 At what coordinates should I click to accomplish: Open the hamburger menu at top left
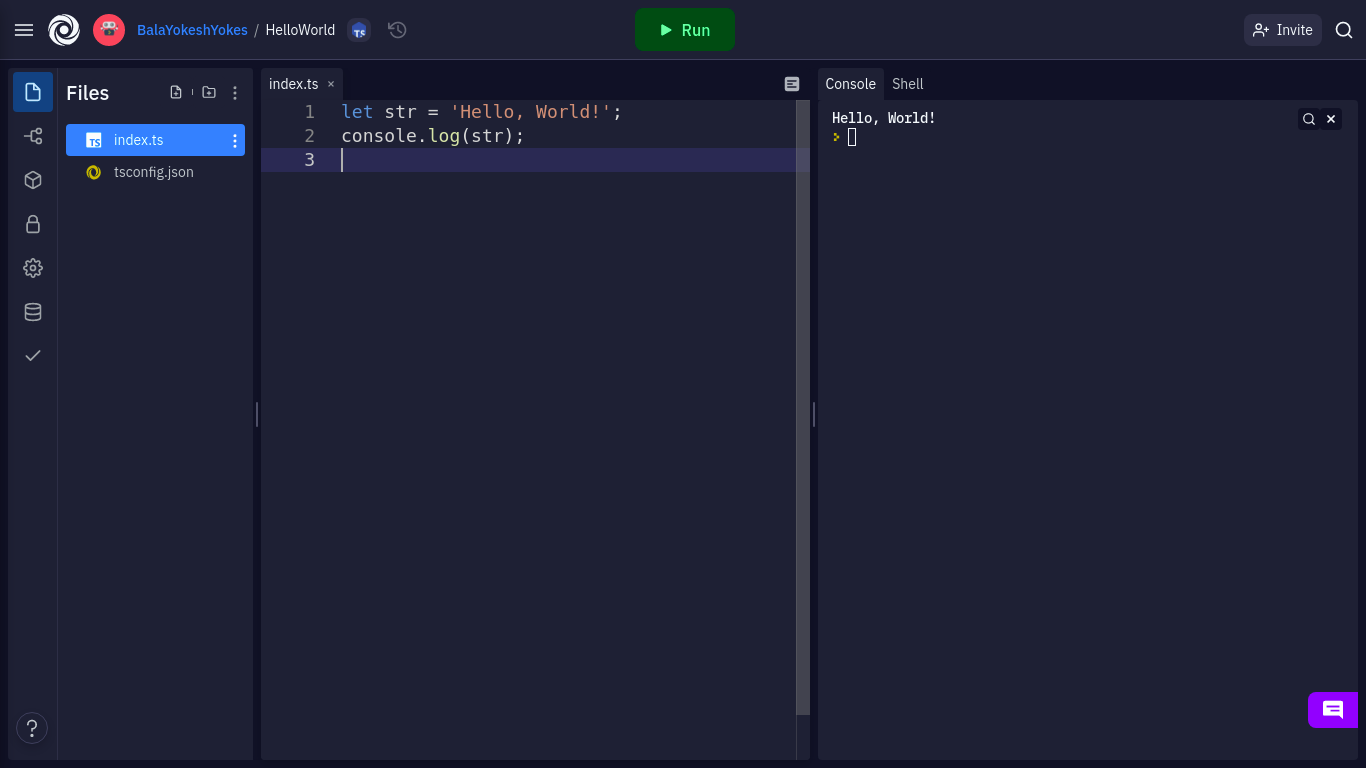coord(24,29)
